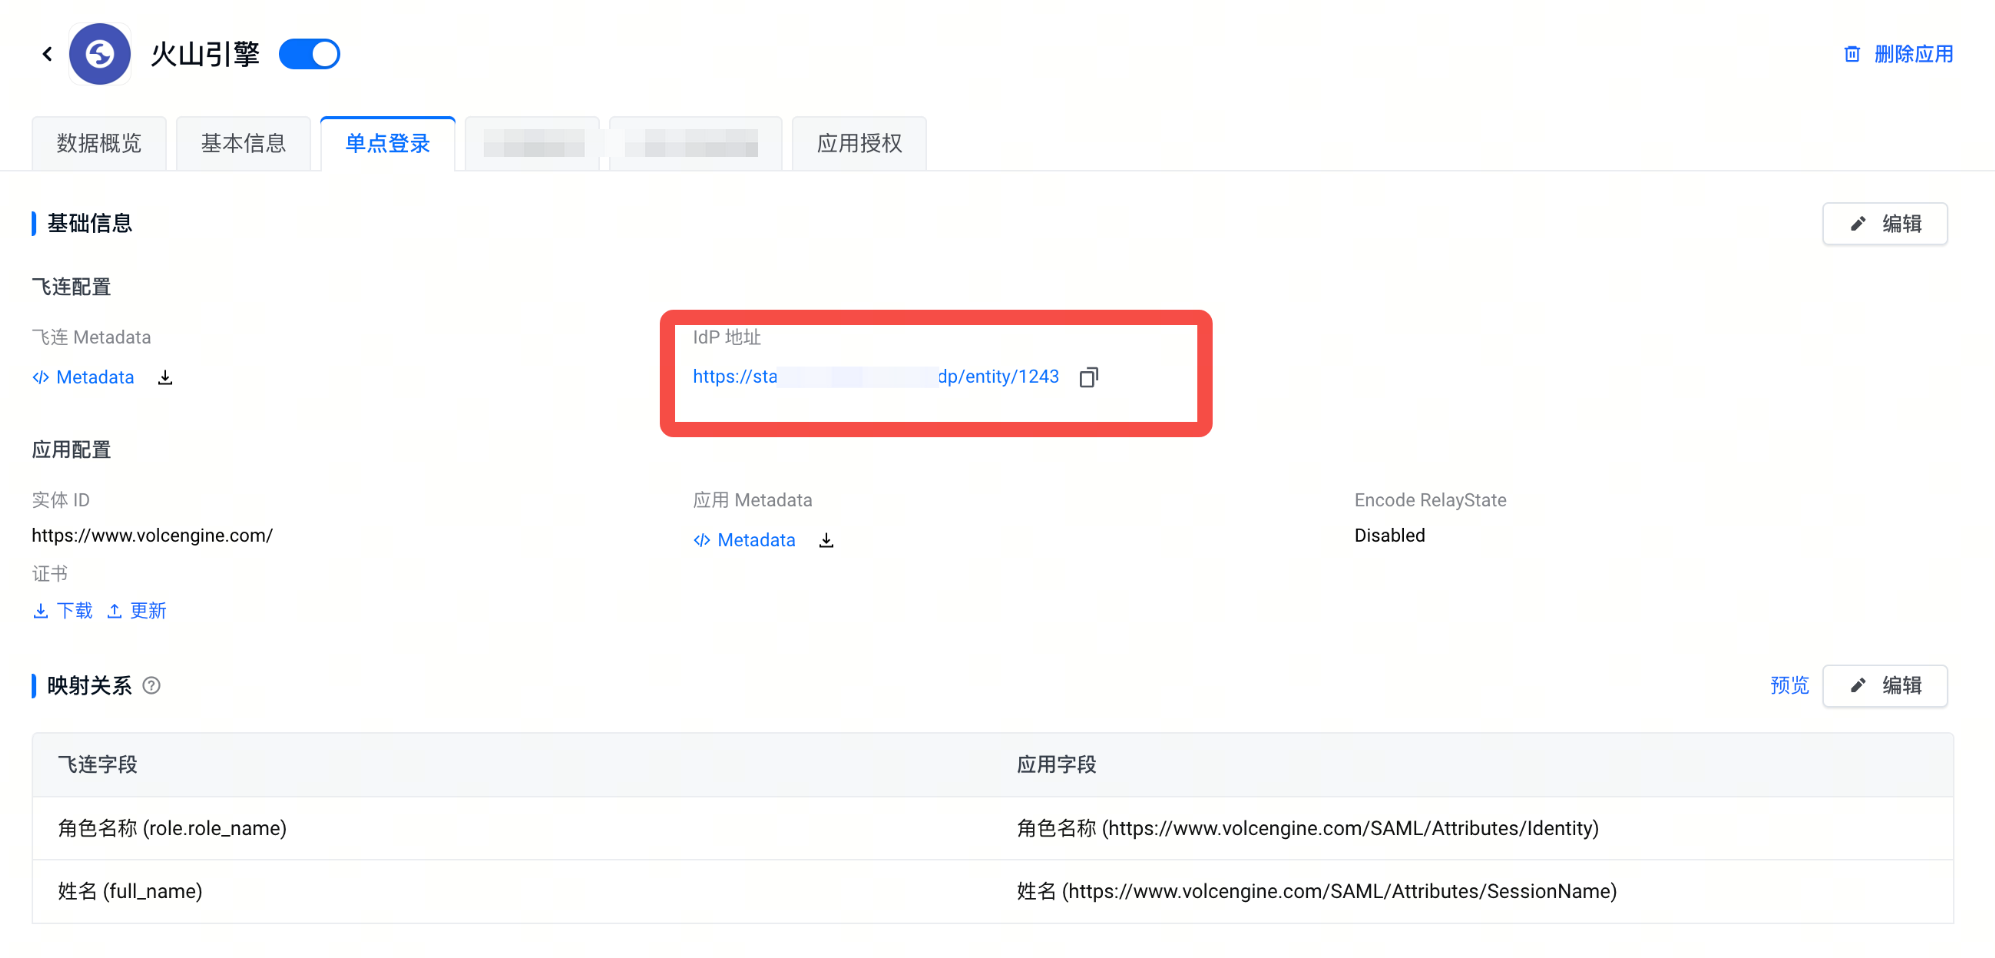Click the trash icon beside 删除应用
The height and width of the screenshot is (958, 1995).
(1852, 54)
